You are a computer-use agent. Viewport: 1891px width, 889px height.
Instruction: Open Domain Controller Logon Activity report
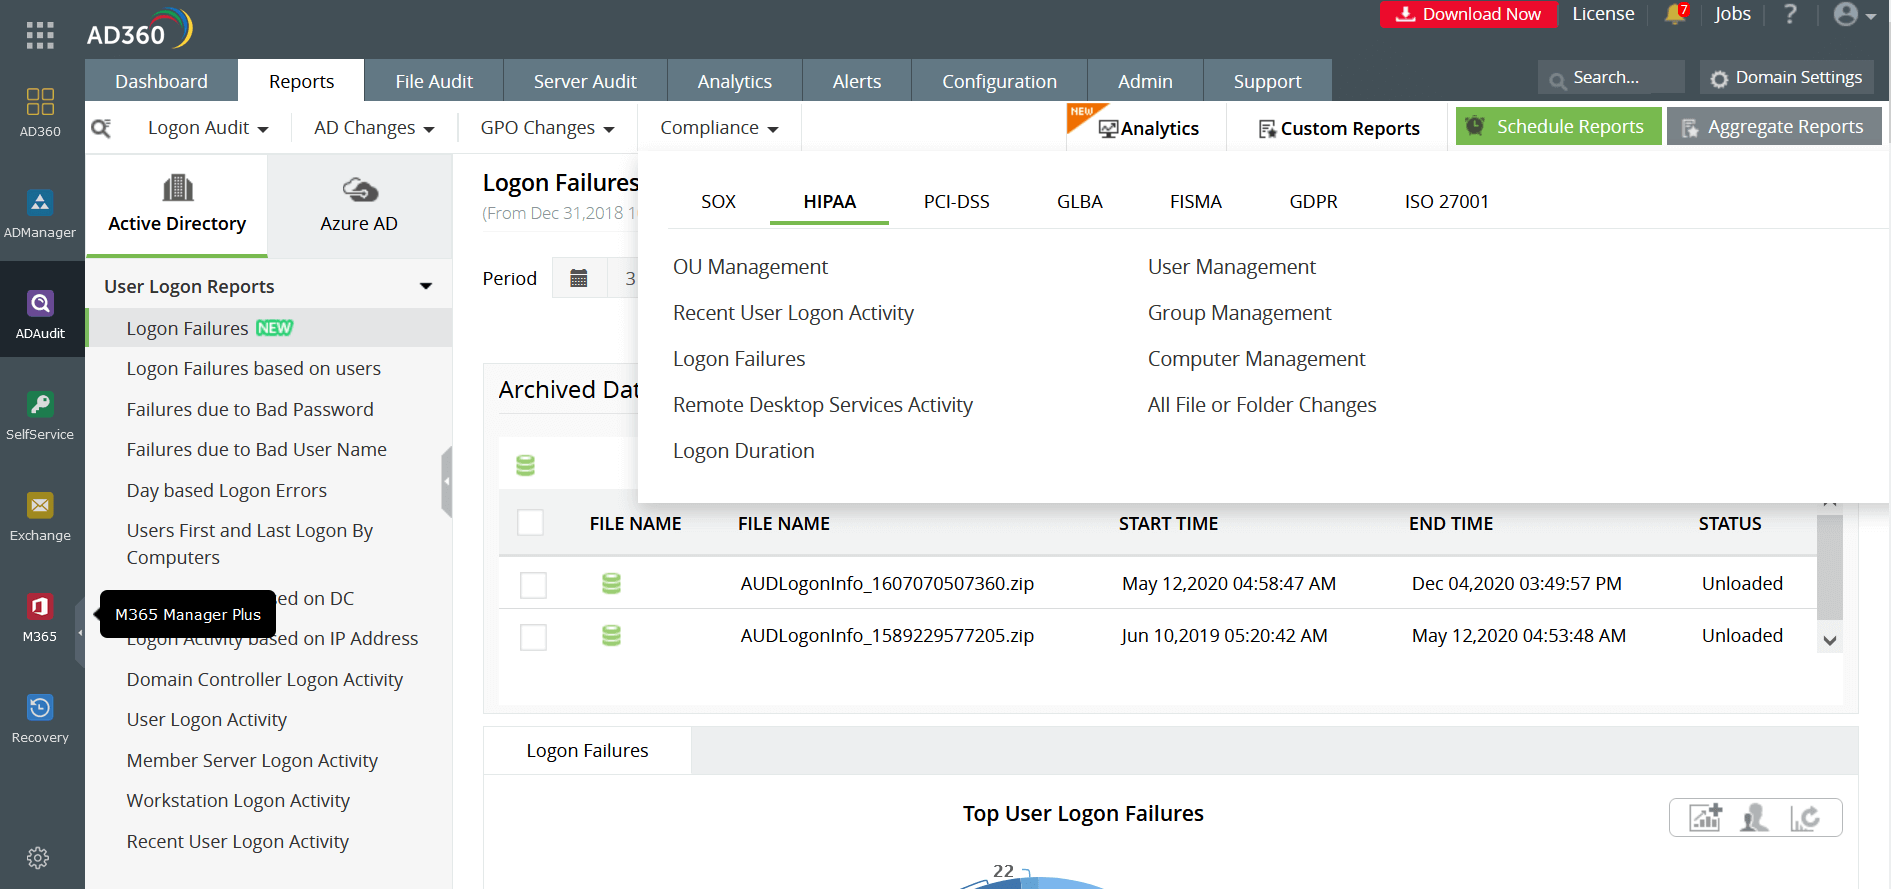tap(264, 679)
